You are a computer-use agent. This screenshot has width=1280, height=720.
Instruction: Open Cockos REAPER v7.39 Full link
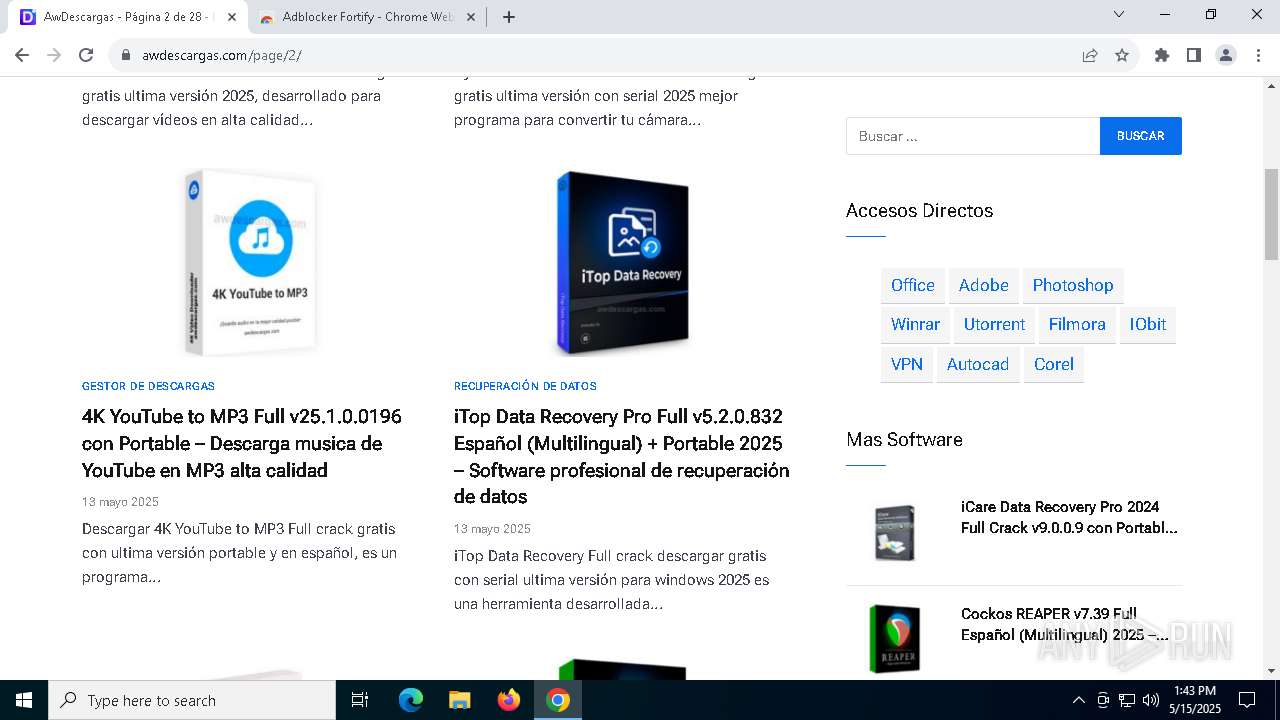(x=1065, y=624)
